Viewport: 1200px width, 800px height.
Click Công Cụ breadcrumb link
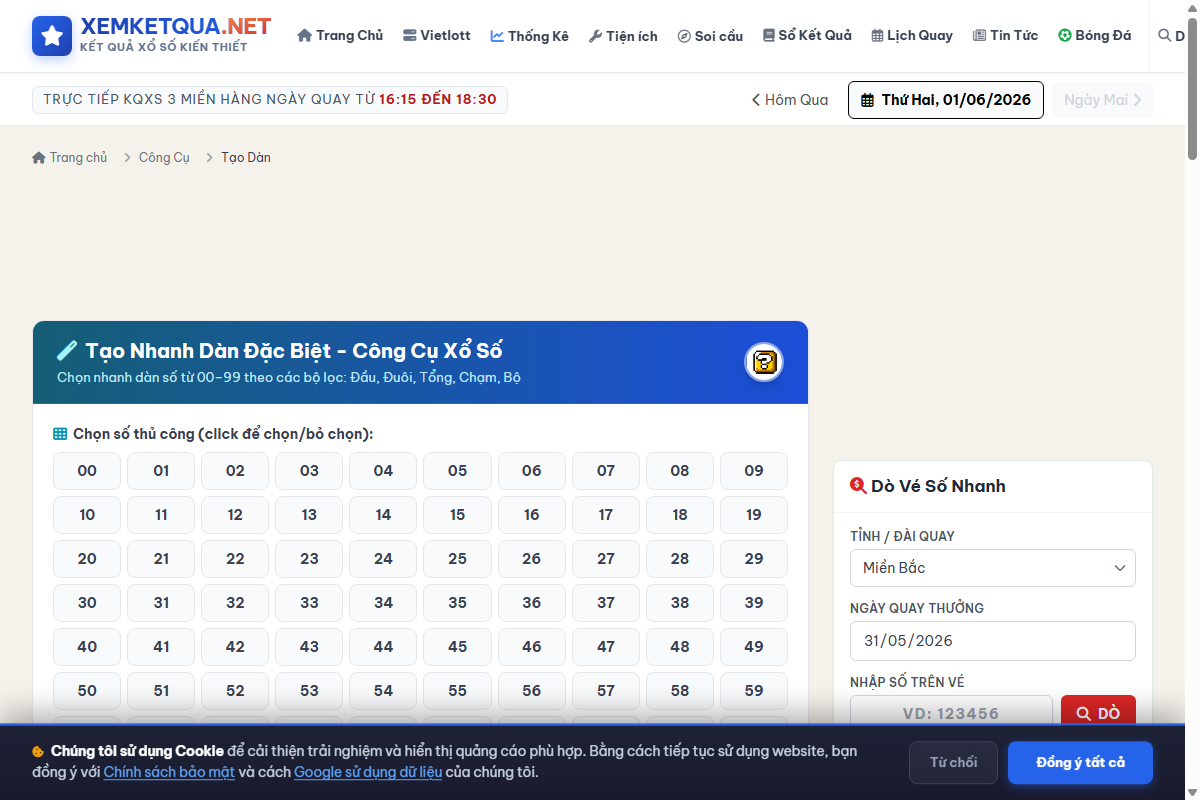click(164, 158)
